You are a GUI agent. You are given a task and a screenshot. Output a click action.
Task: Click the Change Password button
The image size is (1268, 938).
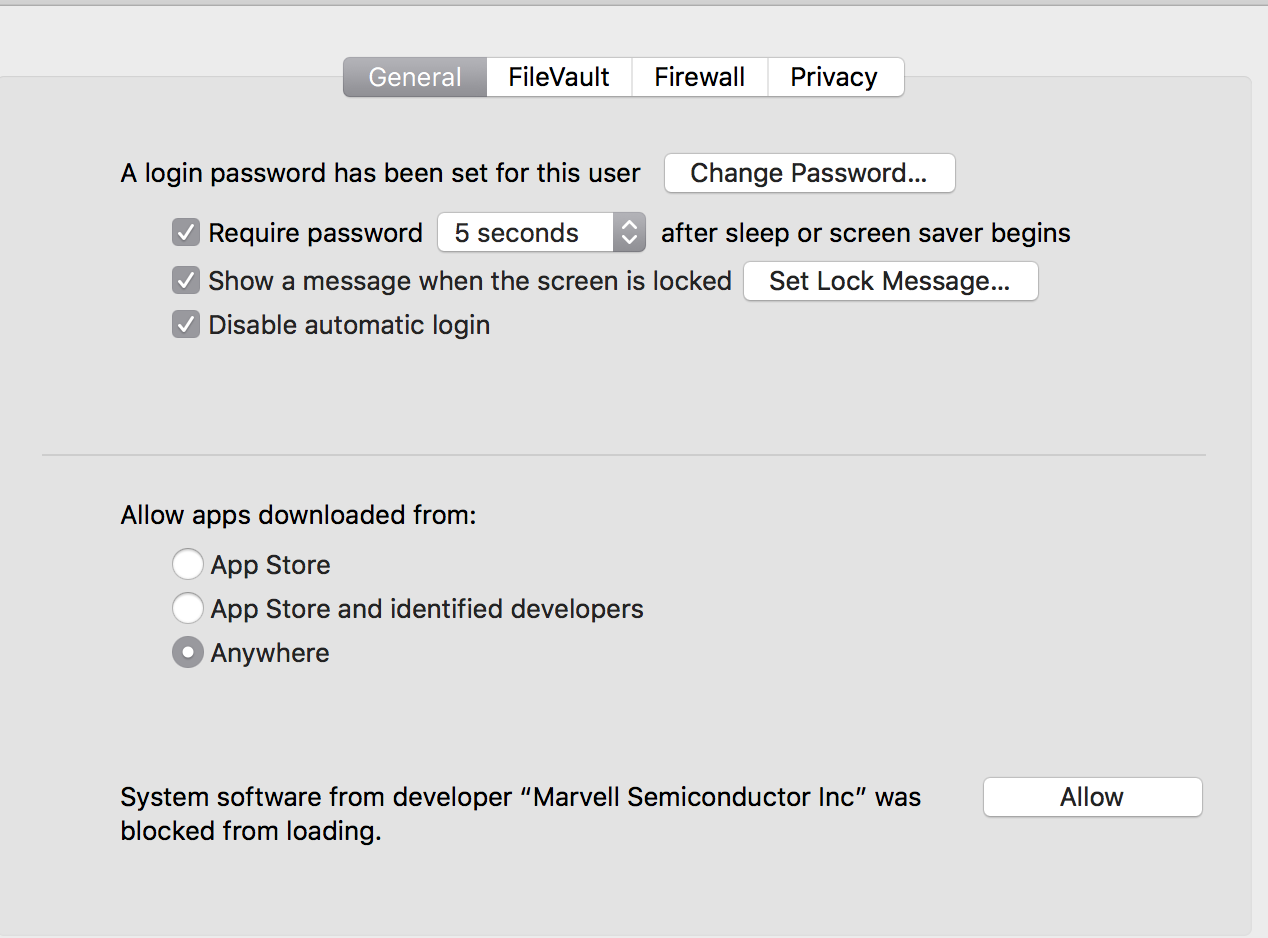click(x=809, y=173)
